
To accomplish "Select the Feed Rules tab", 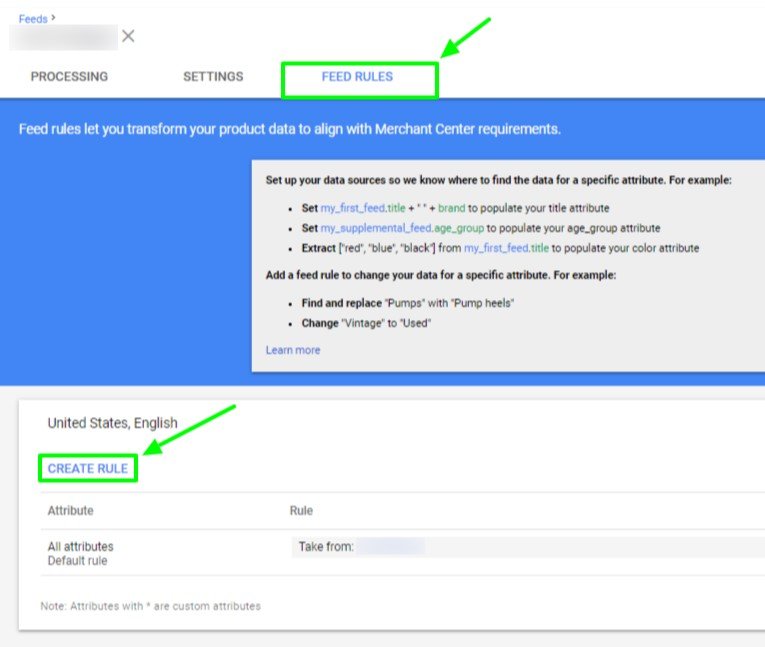I will click(x=357, y=77).
